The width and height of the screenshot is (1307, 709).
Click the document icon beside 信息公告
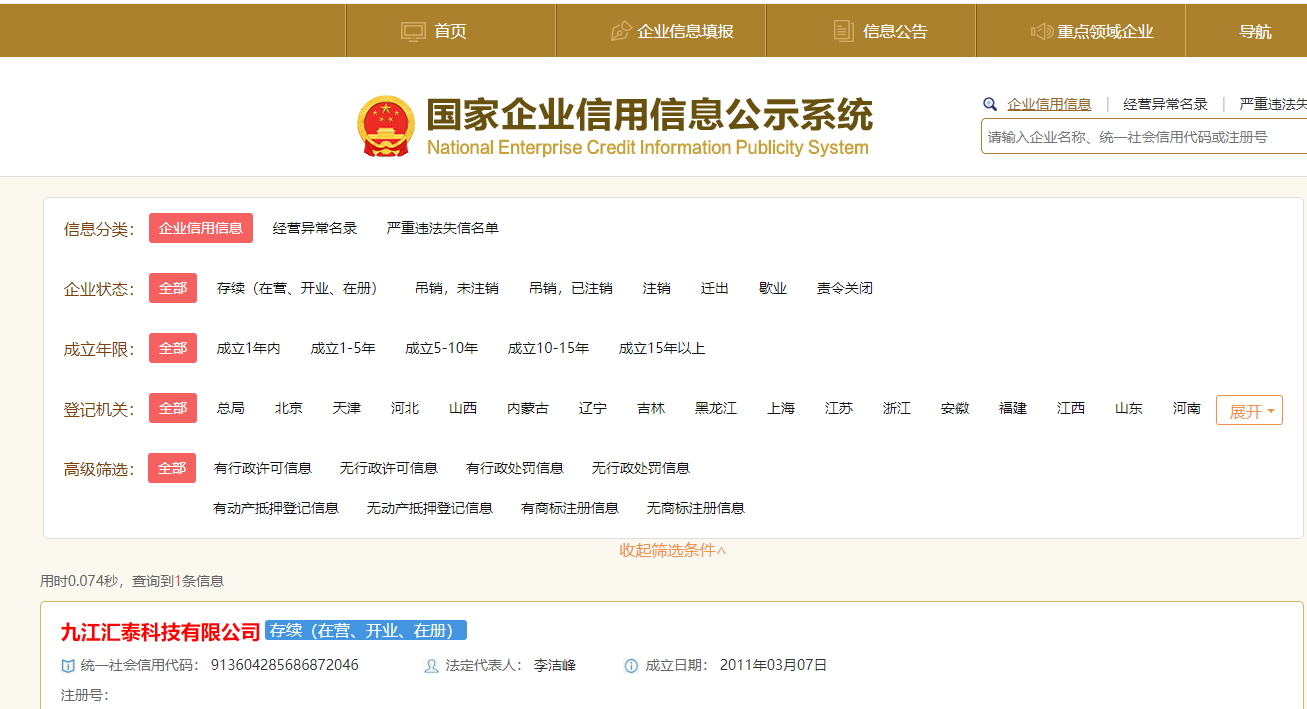click(843, 31)
